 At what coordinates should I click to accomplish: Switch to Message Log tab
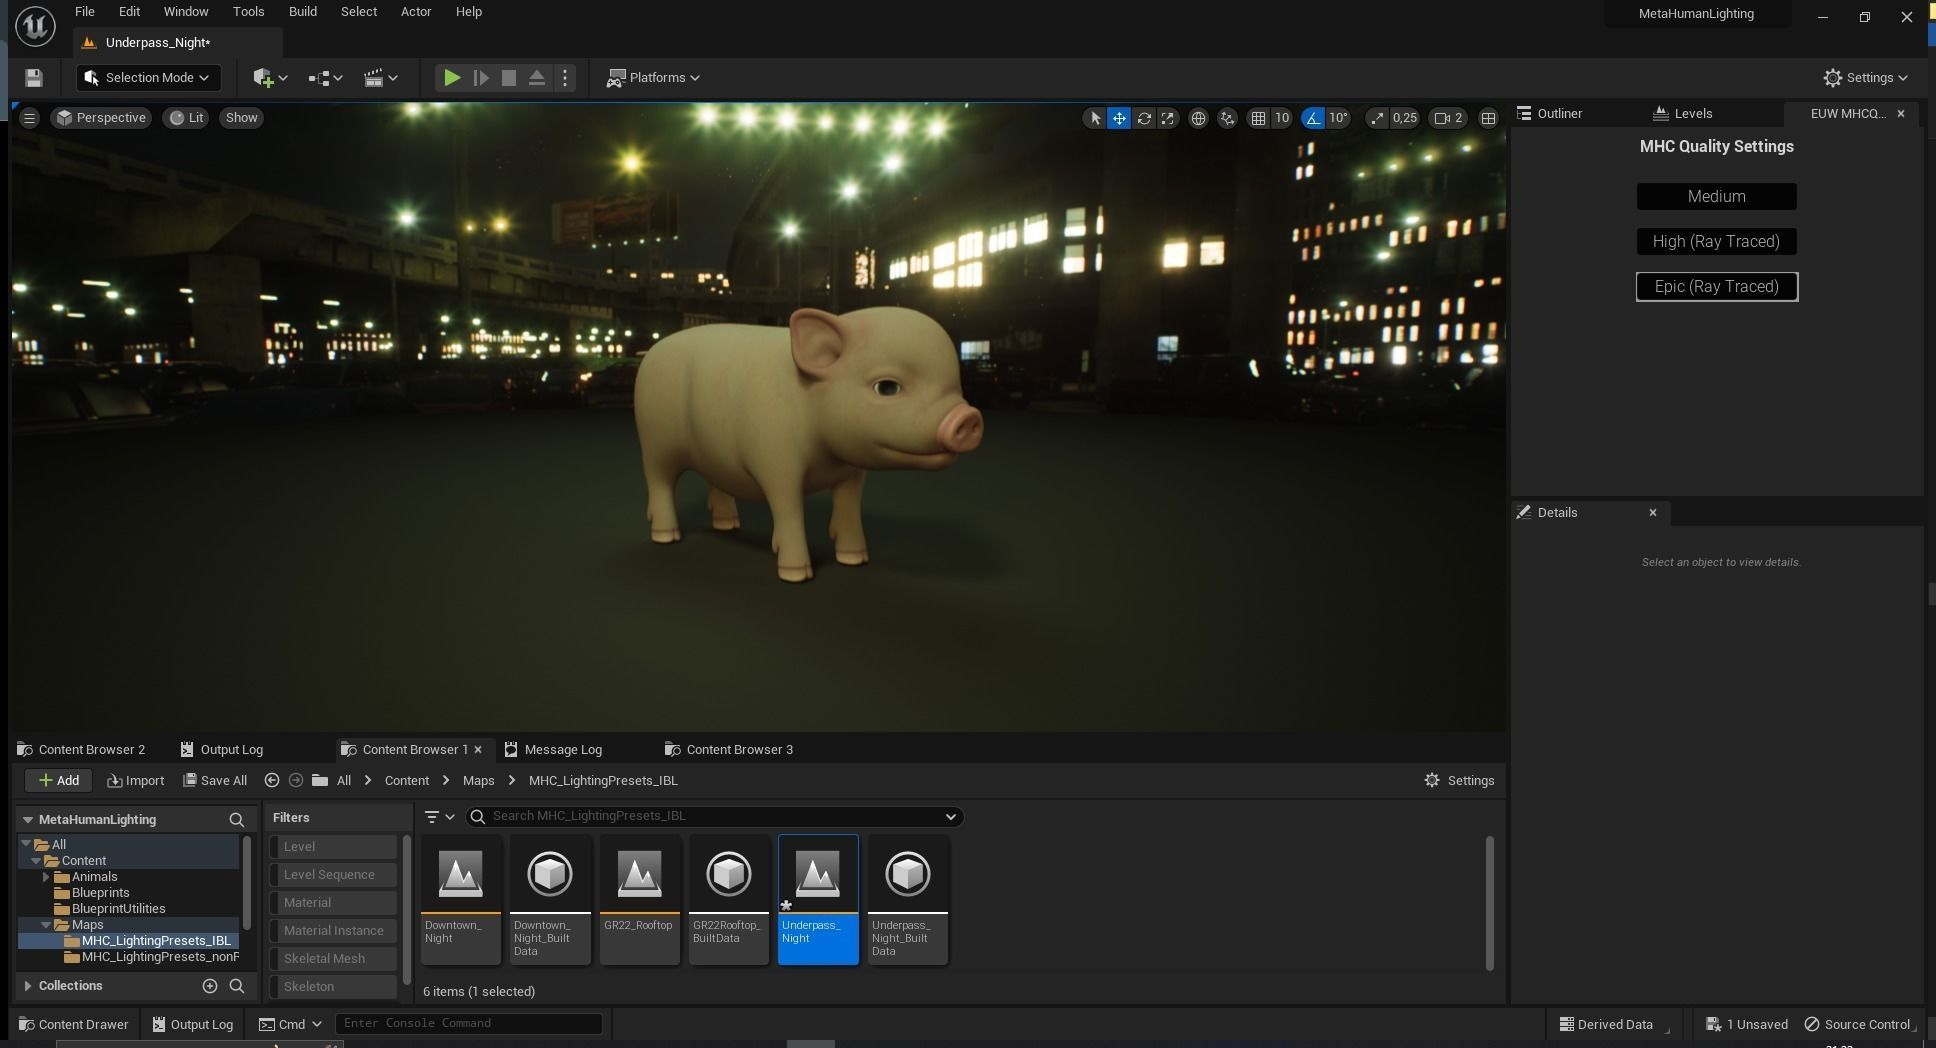coord(553,750)
